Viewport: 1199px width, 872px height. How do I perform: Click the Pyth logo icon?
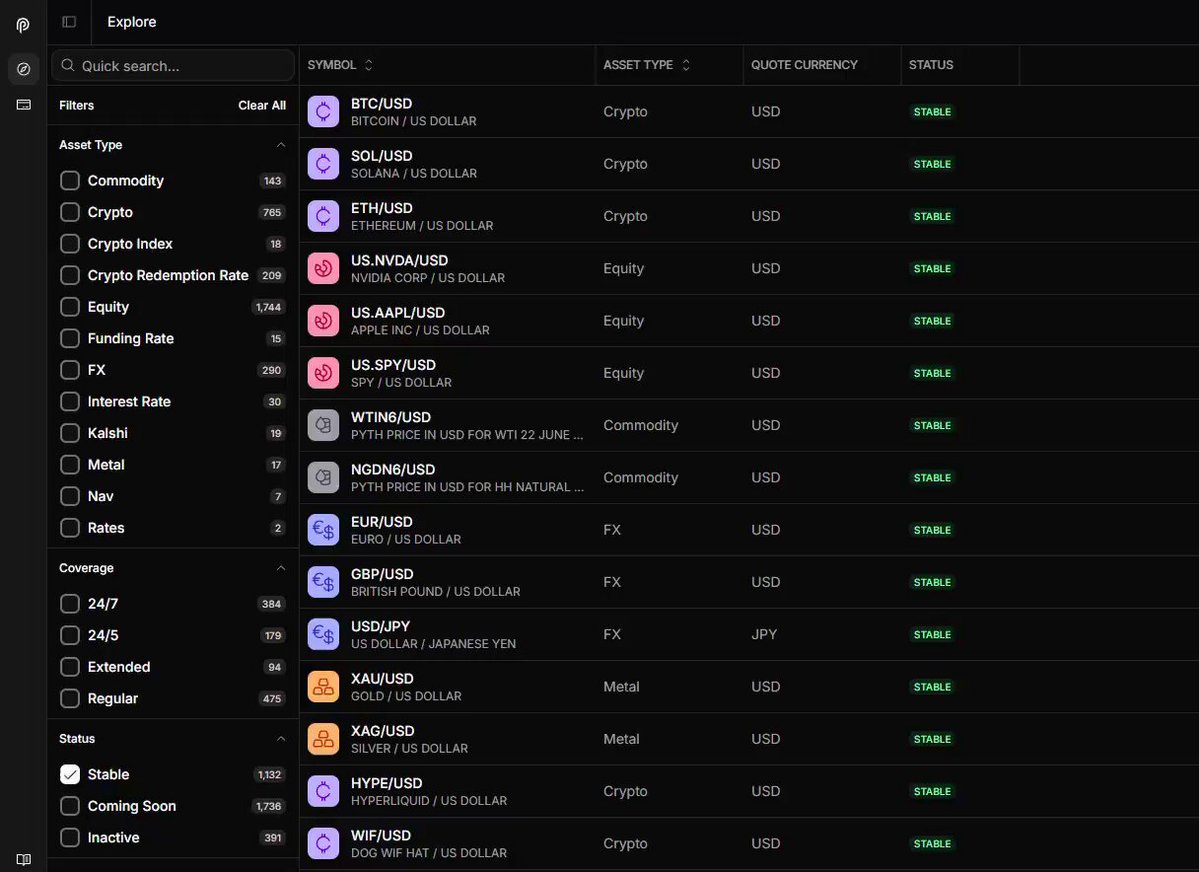pyautogui.click(x=23, y=24)
